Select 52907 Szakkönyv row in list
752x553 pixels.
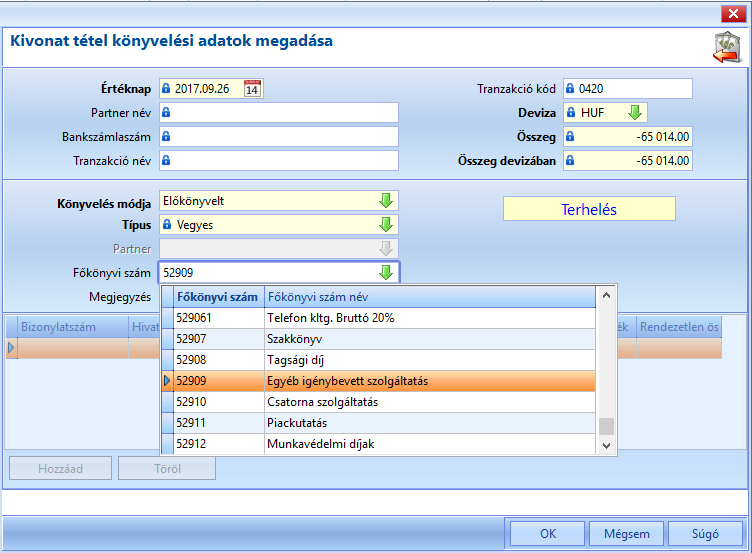click(379, 339)
